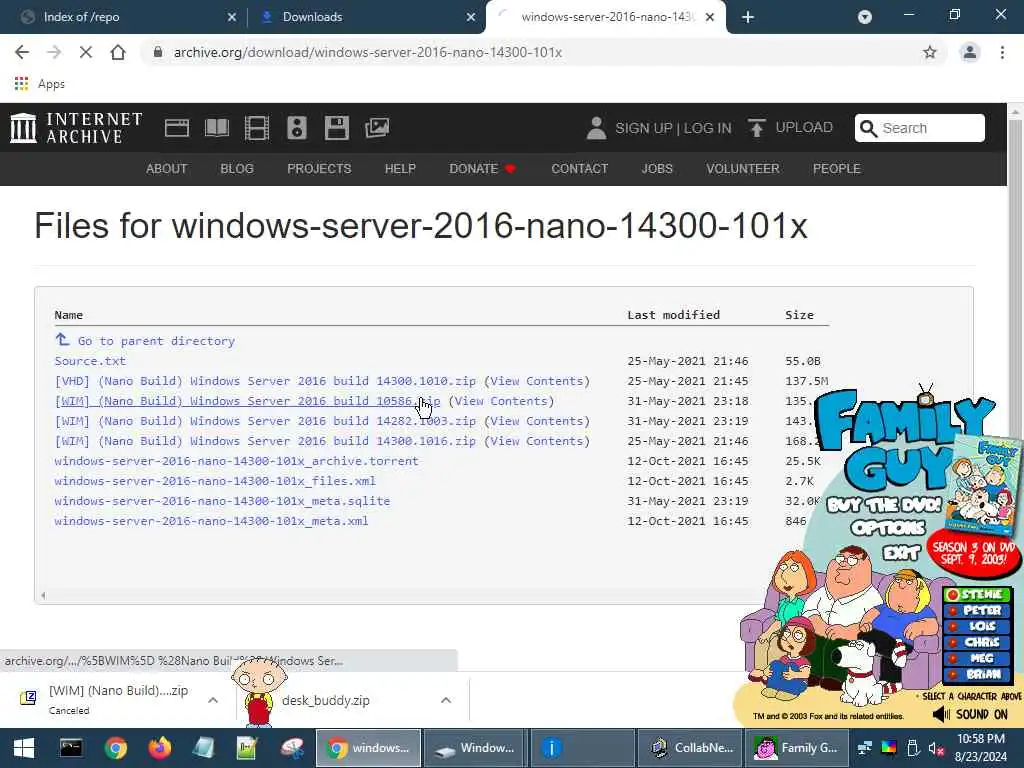Open the PROJECTS menu item

pyautogui.click(x=319, y=168)
